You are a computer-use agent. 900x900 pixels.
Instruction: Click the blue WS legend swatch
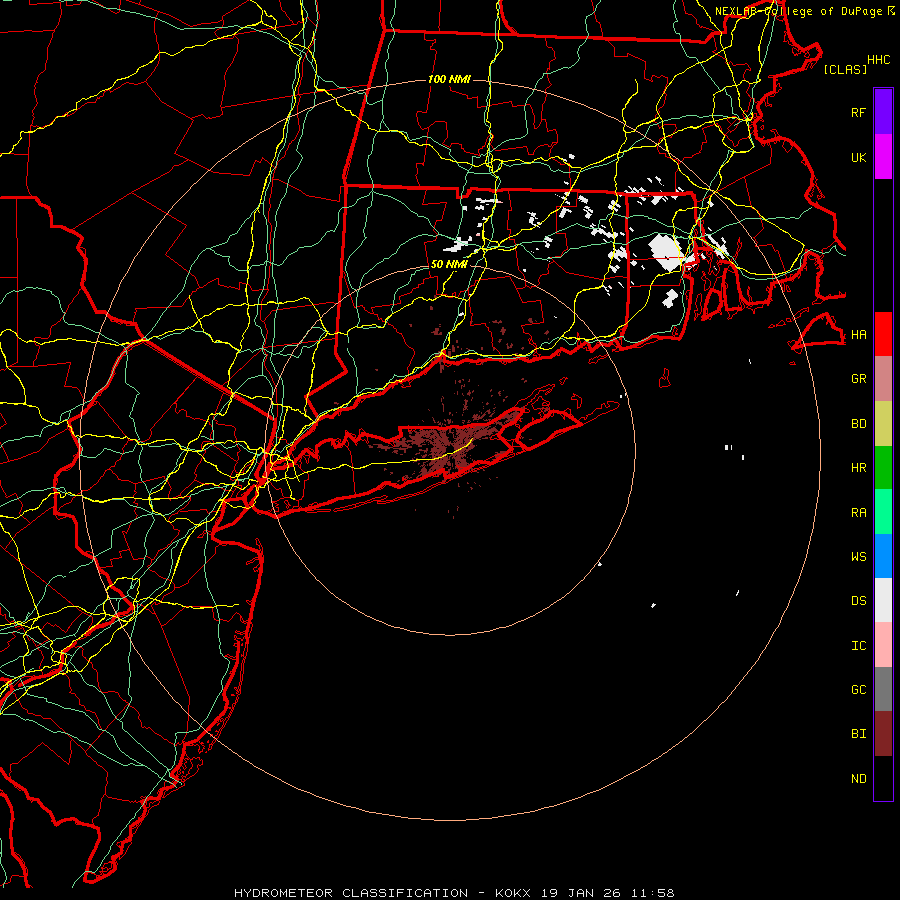[883, 556]
